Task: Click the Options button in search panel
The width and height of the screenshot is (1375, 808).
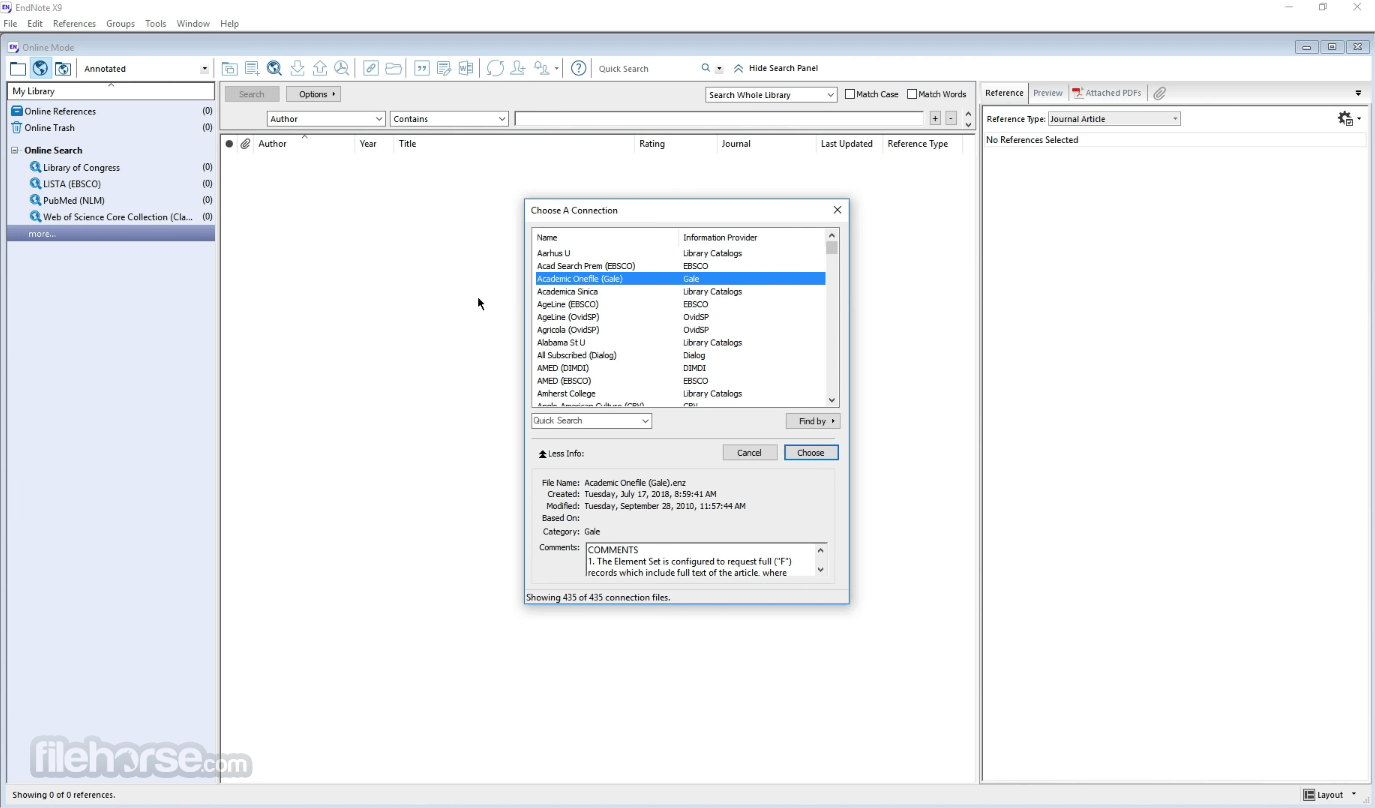Action: (x=314, y=94)
